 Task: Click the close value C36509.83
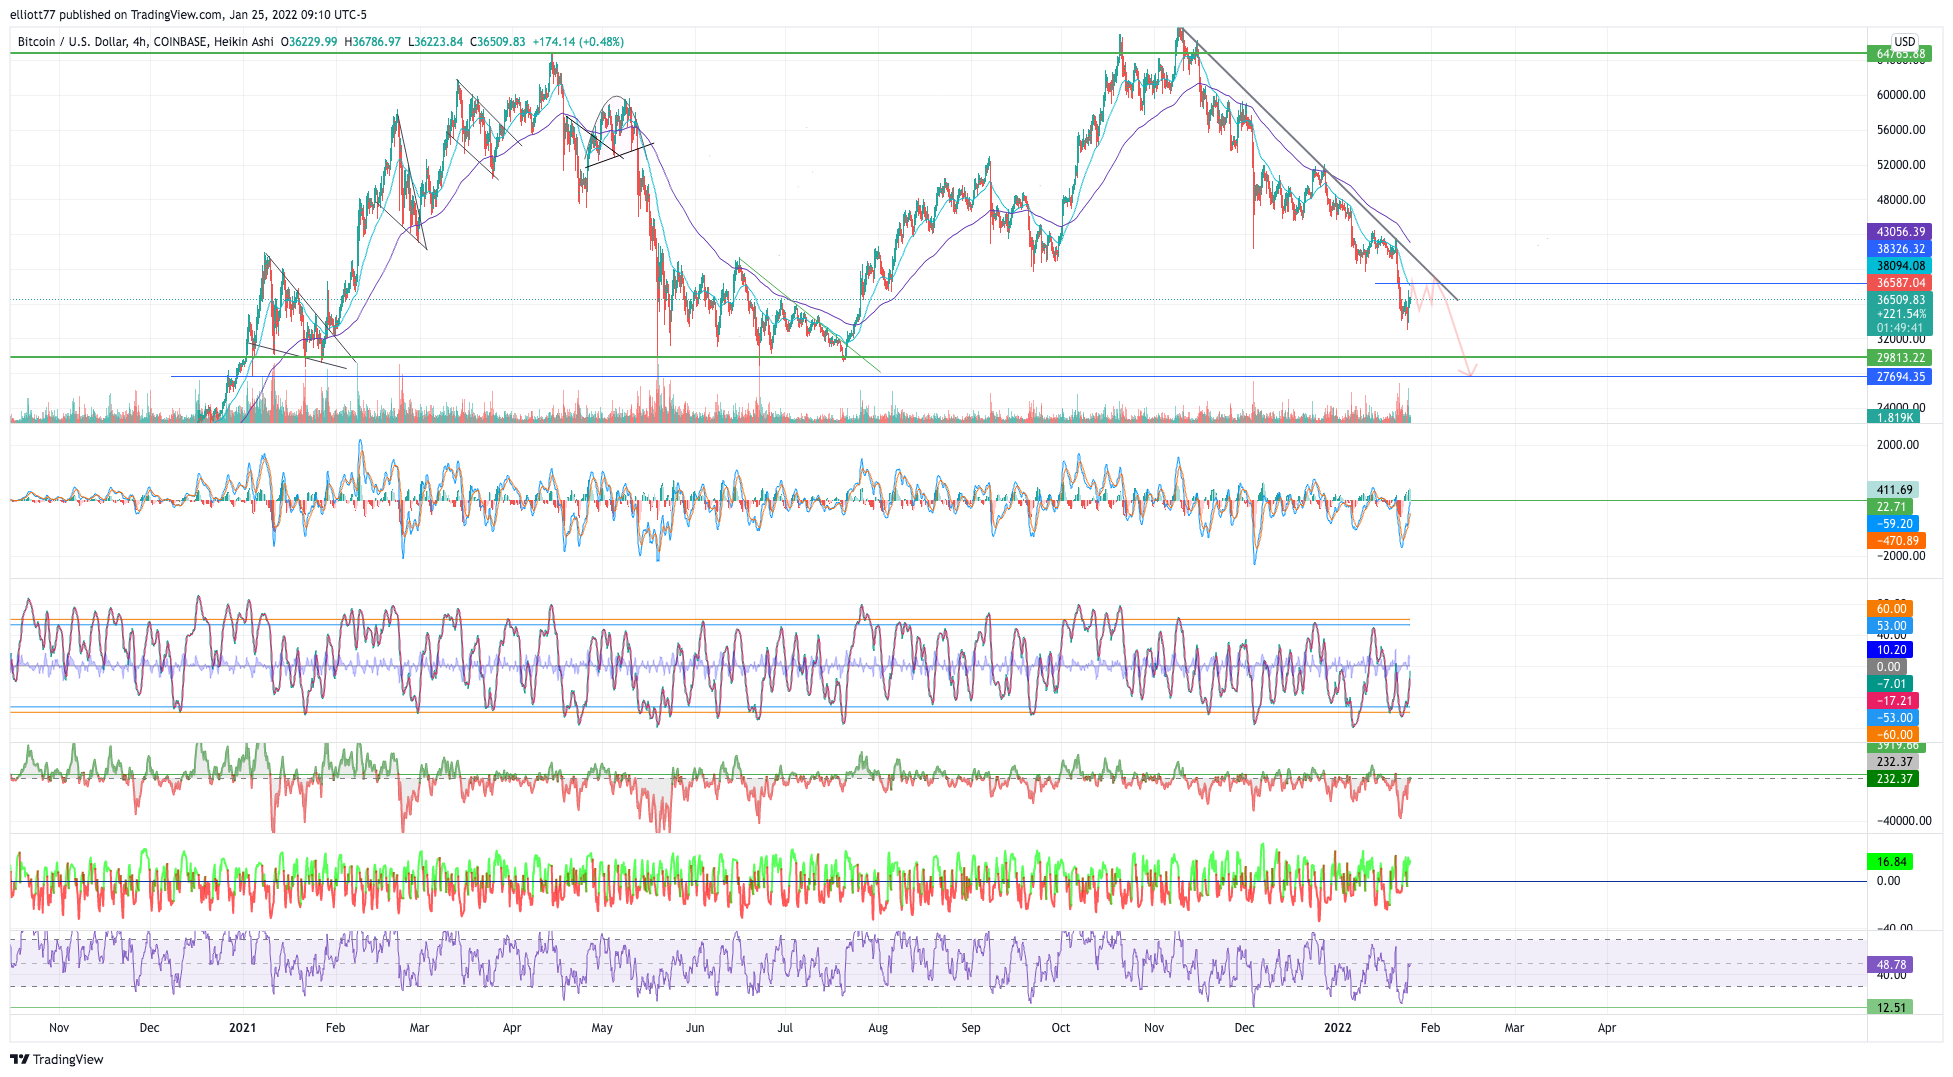[x=497, y=42]
